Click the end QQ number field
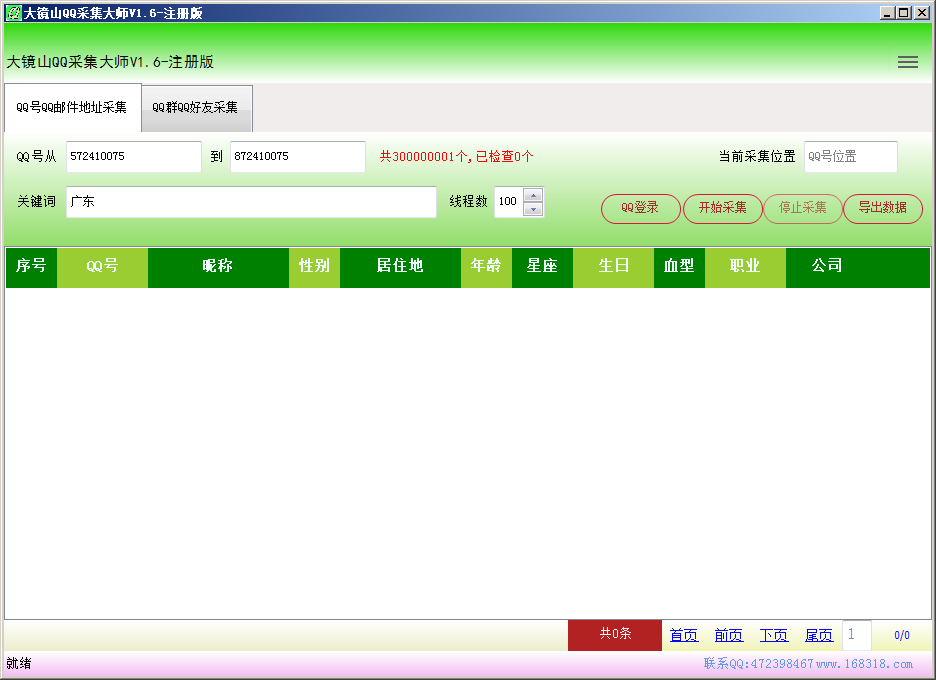This screenshot has height=680, width=936. (297, 157)
